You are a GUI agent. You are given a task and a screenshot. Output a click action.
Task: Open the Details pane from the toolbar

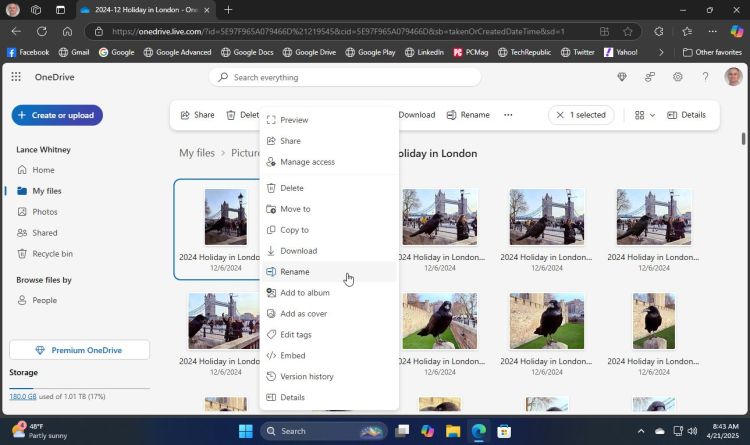(686, 115)
